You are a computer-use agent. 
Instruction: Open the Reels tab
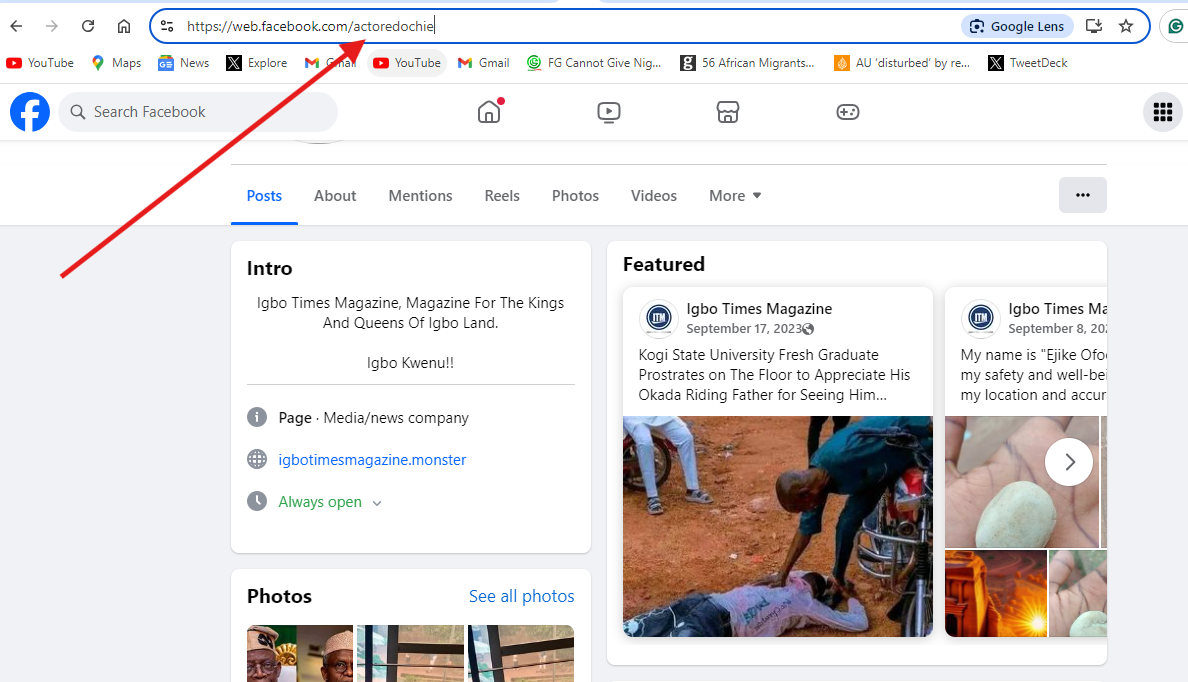click(x=502, y=196)
